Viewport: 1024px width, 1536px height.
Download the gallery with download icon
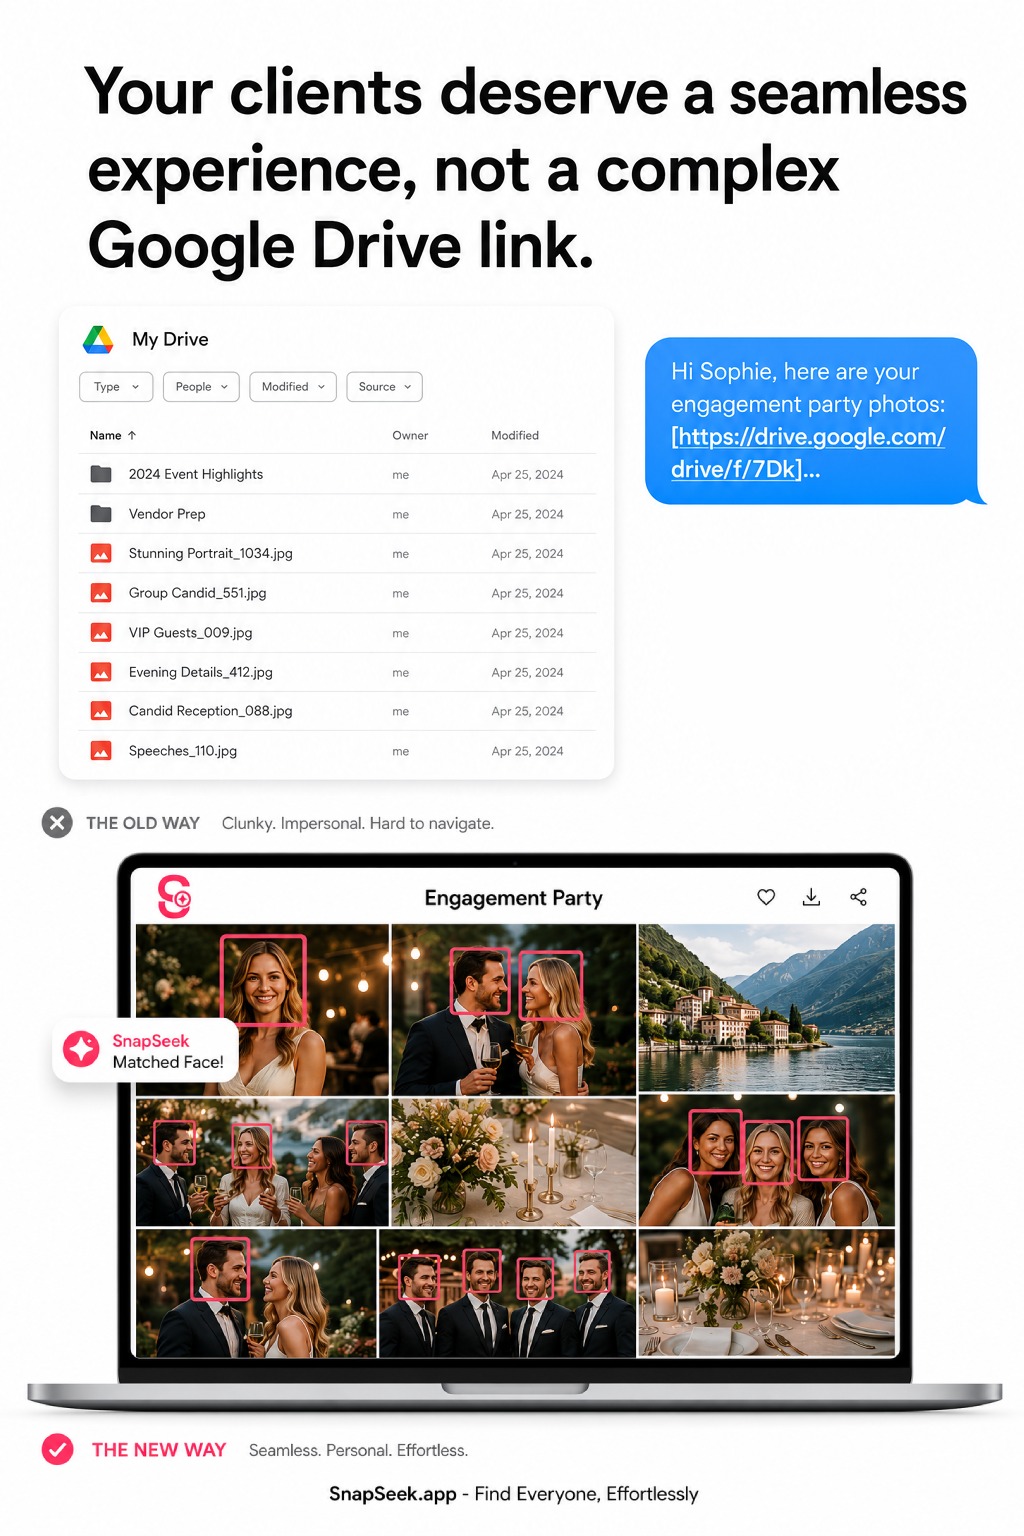tap(811, 897)
